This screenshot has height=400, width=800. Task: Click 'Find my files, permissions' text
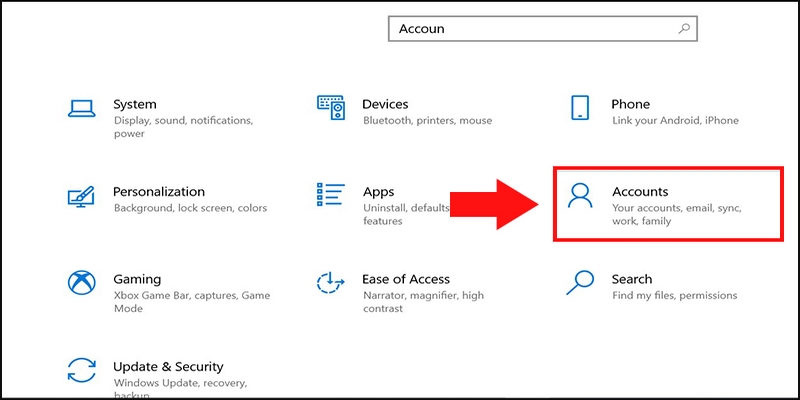click(x=674, y=295)
